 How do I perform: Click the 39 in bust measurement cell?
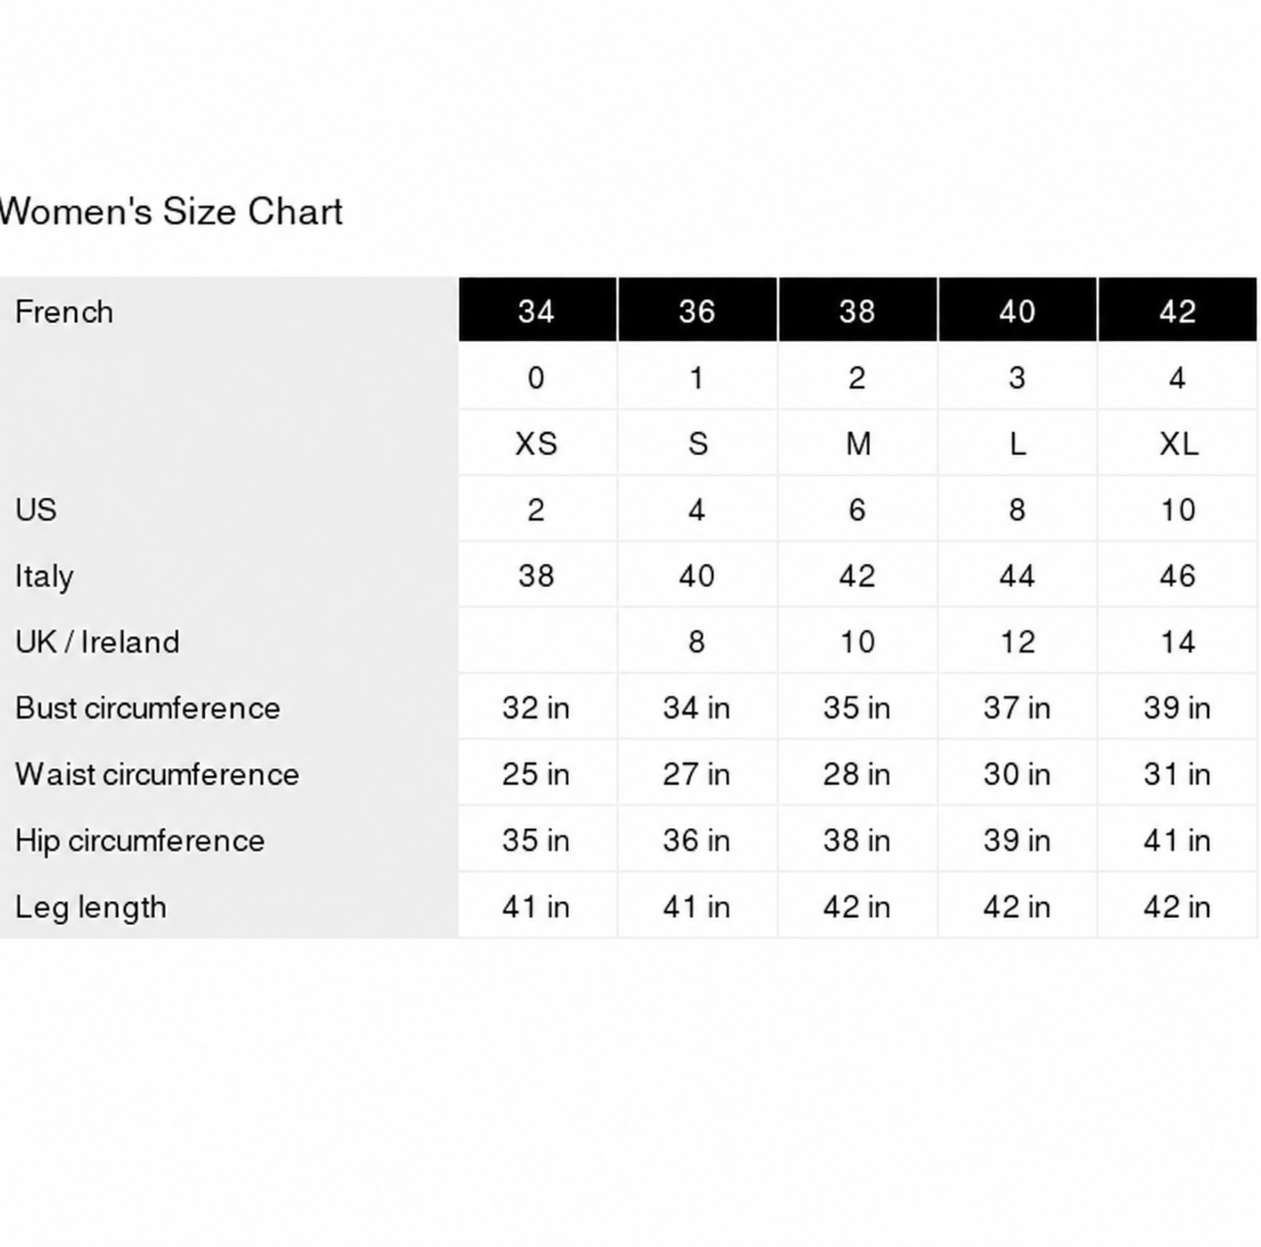pyautogui.click(x=1177, y=707)
